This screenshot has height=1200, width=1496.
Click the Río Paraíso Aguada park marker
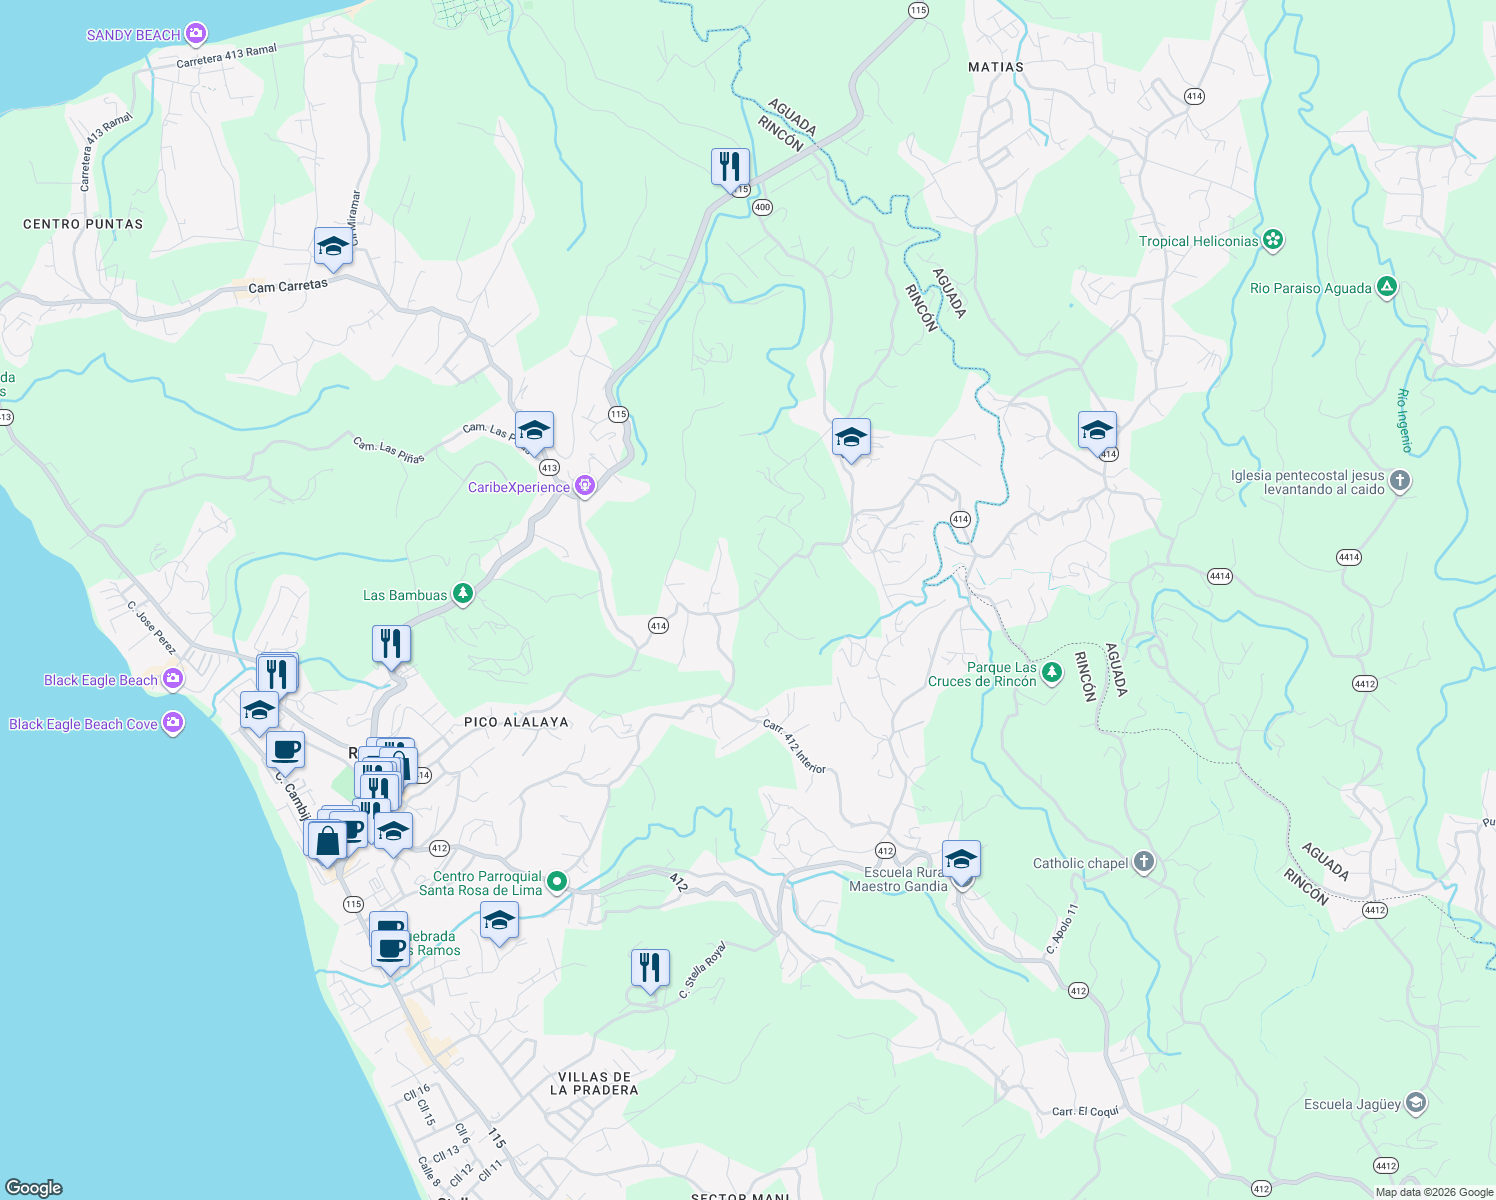click(x=1386, y=286)
